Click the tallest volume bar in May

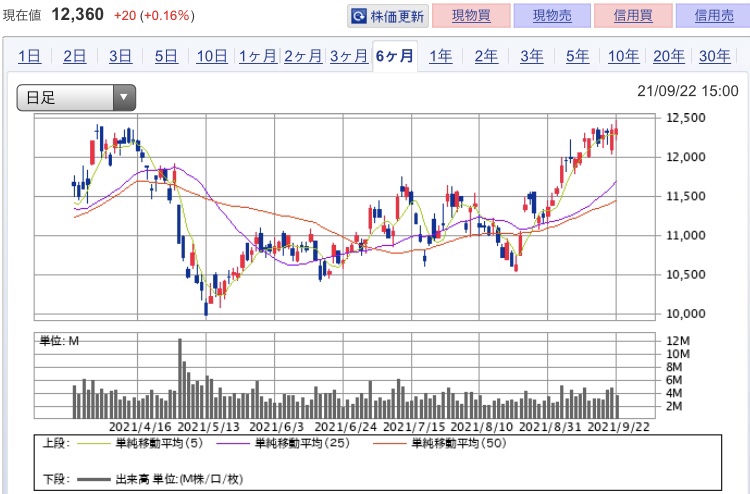coord(180,378)
